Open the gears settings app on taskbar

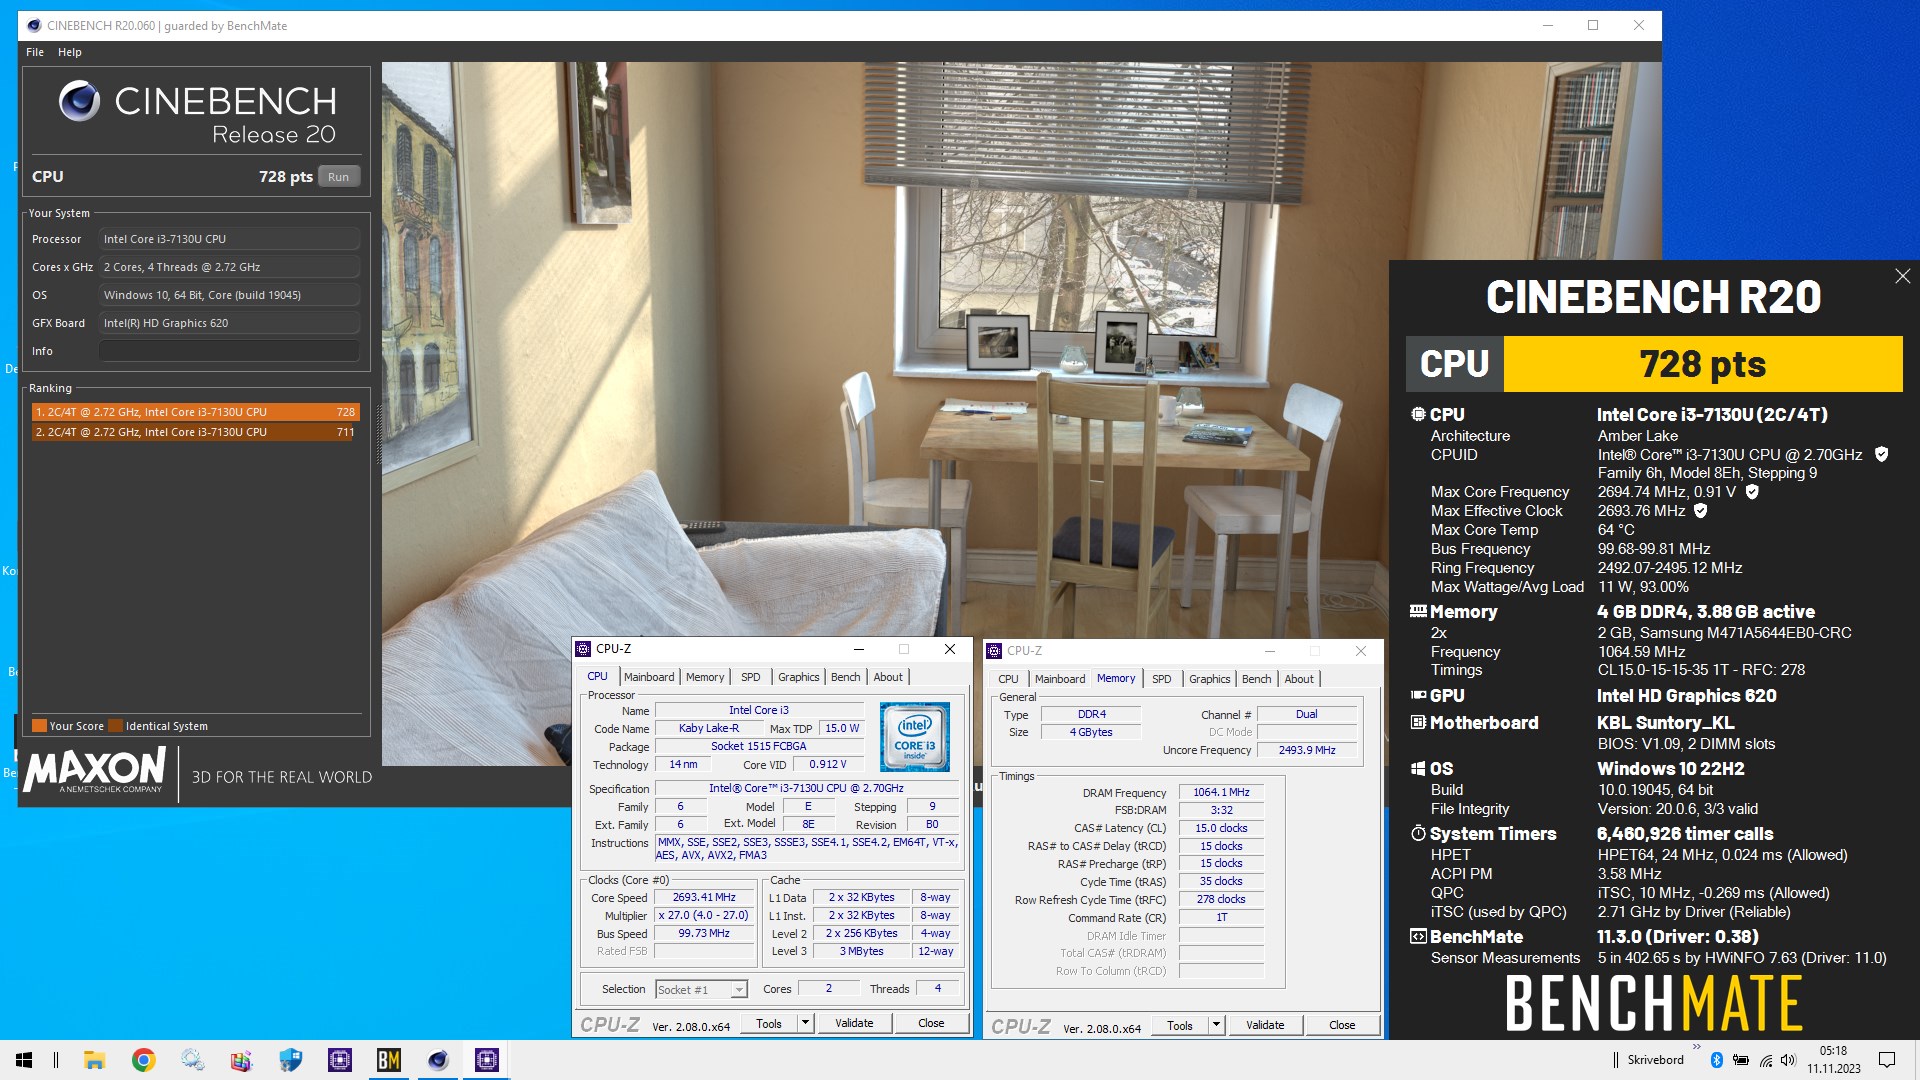192,1060
